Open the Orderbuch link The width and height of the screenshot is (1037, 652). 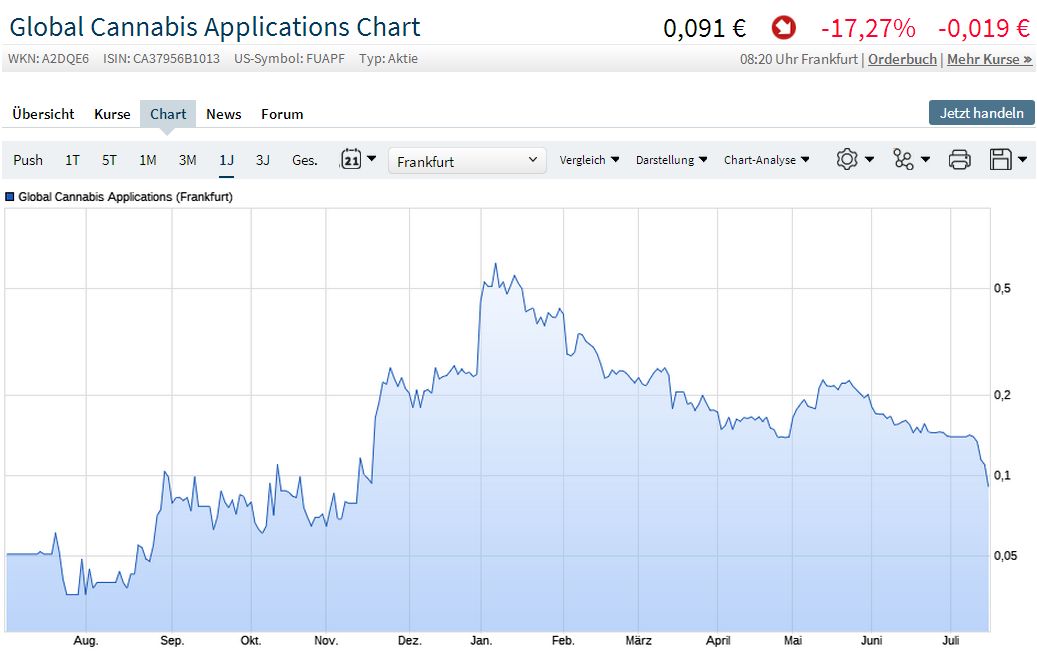pos(902,59)
